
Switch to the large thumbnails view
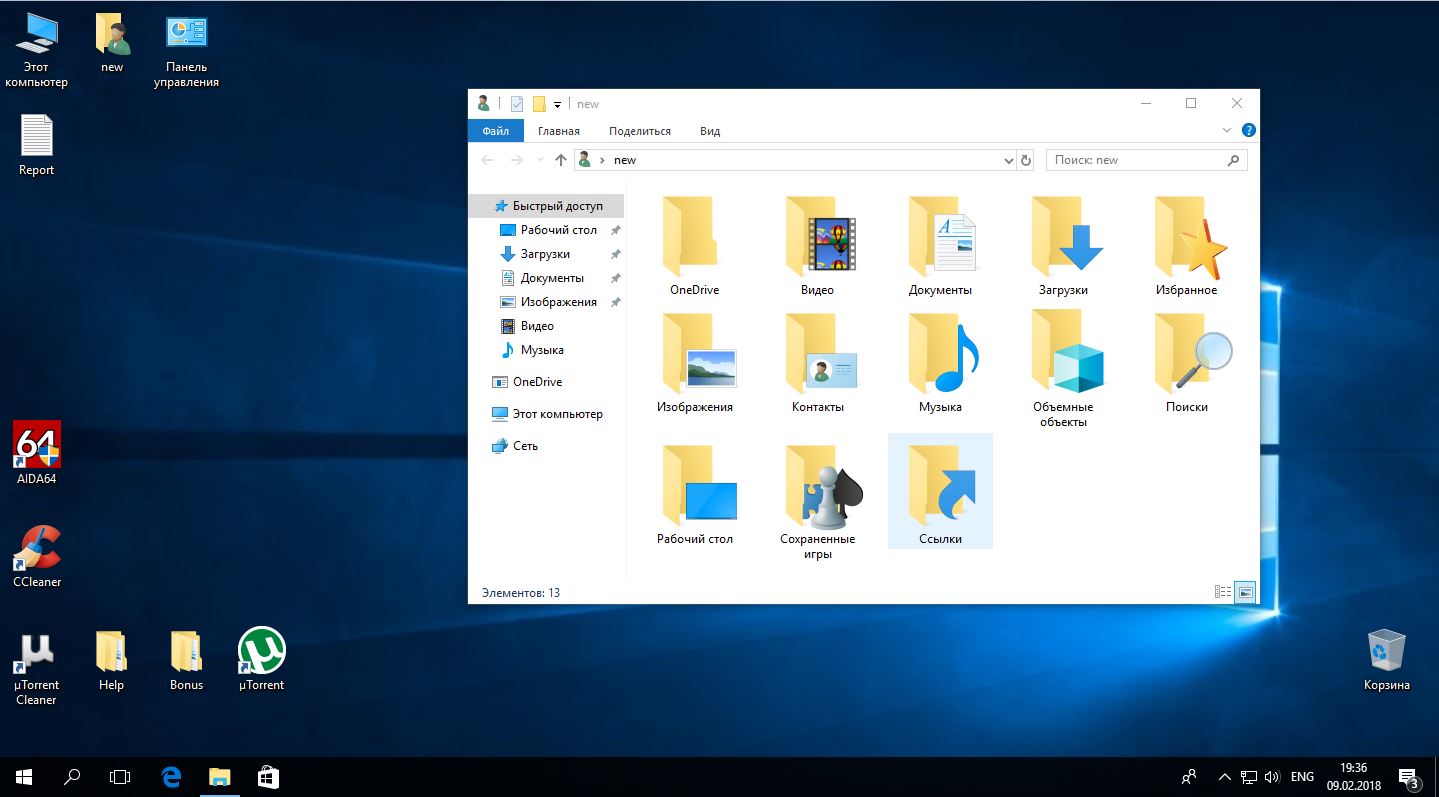point(1245,592)
